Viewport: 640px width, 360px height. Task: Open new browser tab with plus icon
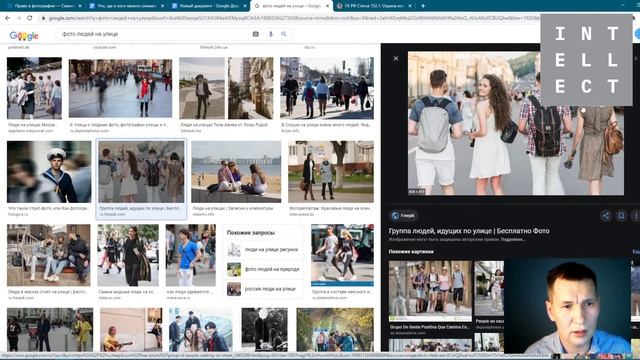423,6
